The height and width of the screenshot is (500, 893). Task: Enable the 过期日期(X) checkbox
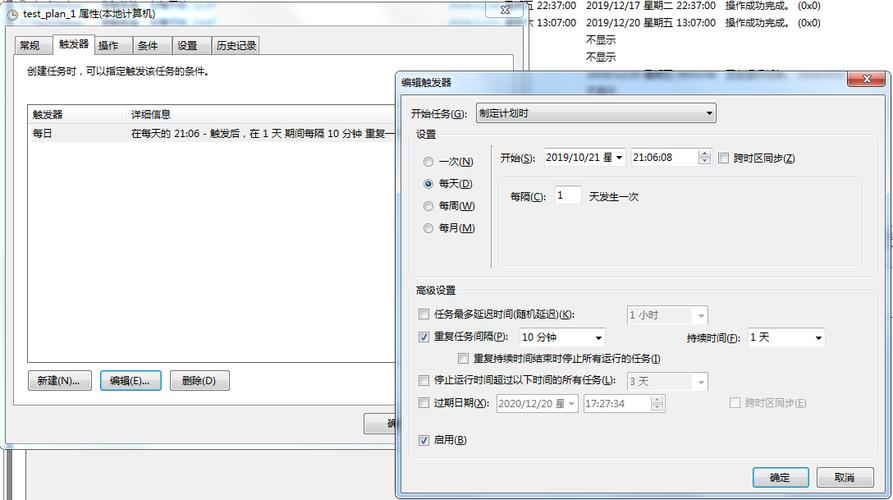click(424, 403)
